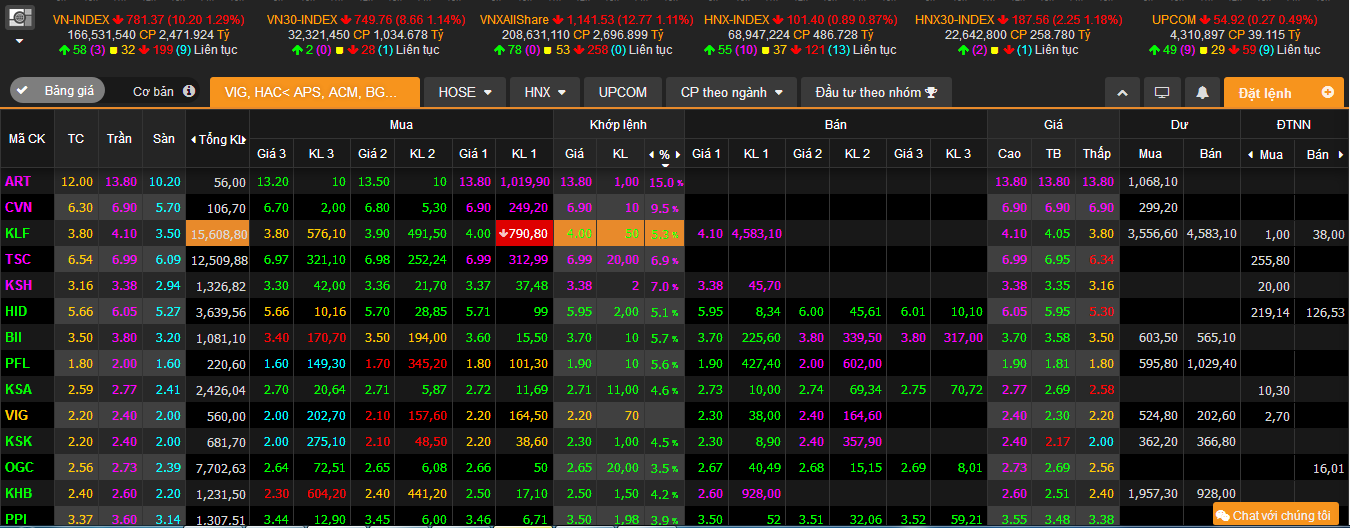Click VN30-INDEX index label
This screenshot has width=1350, height=528.
[x=302, y=20]
